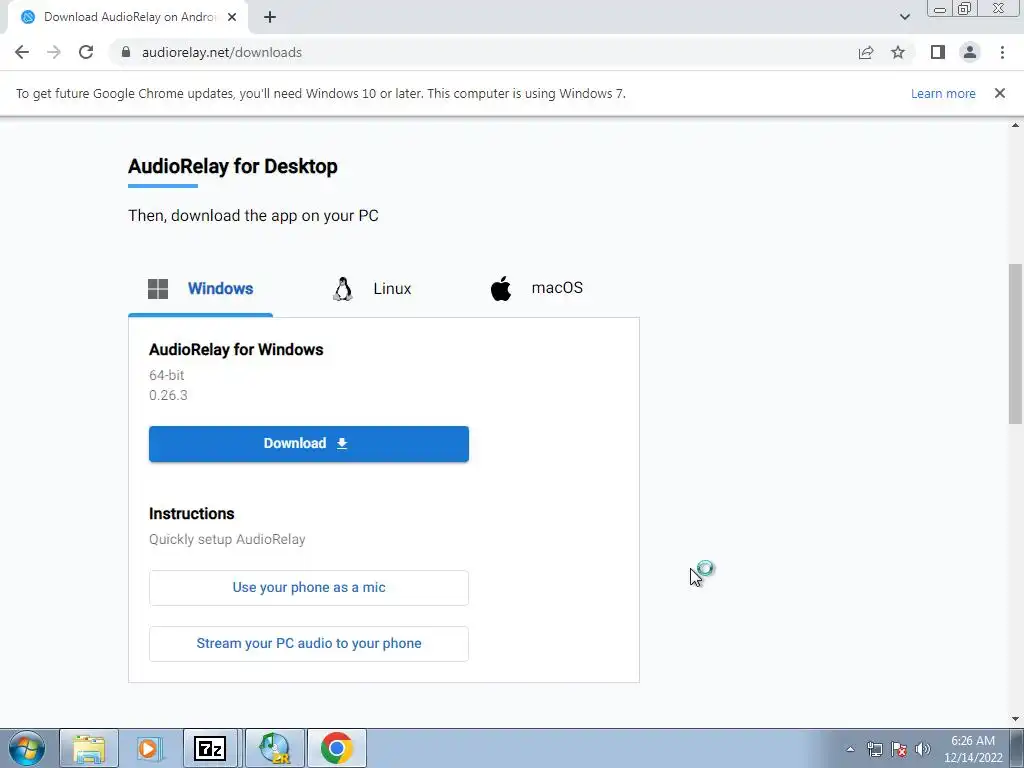Click the AudioRelay for Desktop heading
The height and width of the screenshot is (768, 1024).
[232, 167]
